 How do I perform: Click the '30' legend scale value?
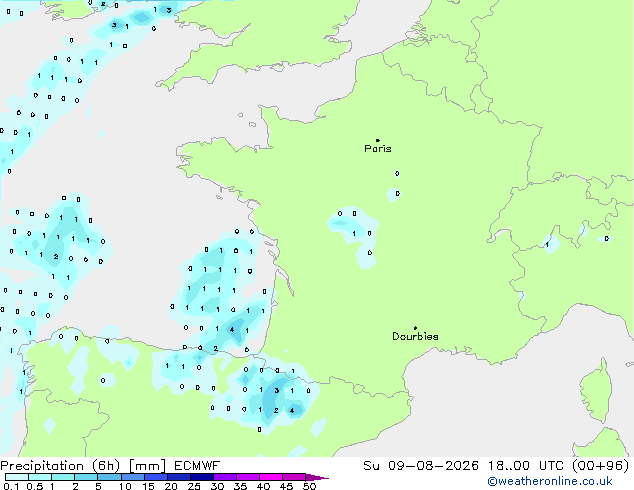click(x=217, y=486)
